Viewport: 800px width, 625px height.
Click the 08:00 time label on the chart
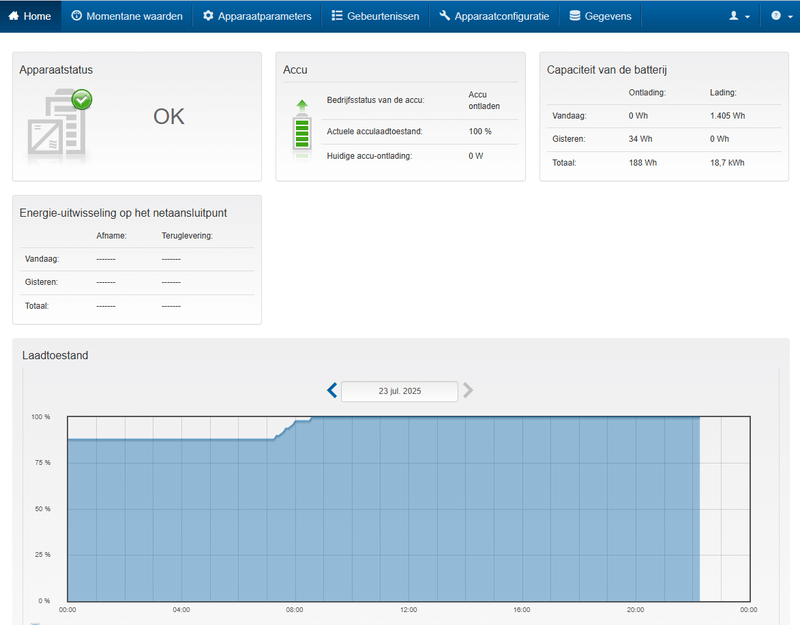pyautogui.click(x=294, y=610)
